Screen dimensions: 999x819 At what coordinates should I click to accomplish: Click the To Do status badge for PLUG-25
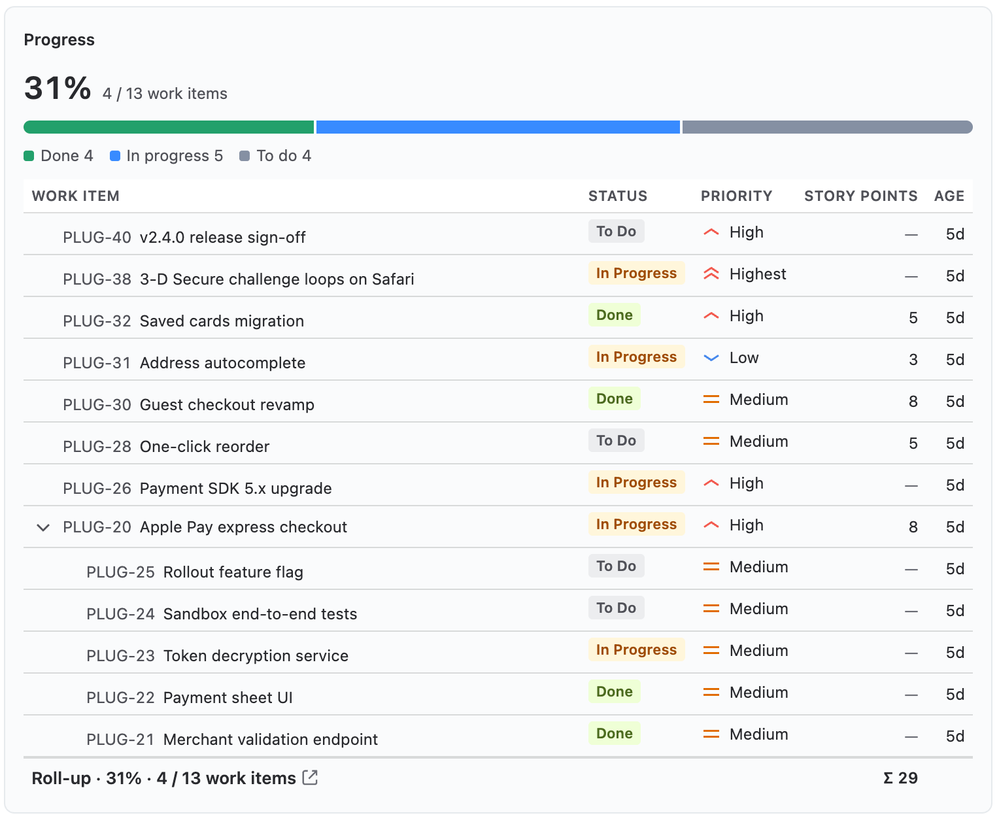pyautogui.click(x=616, y=567)
